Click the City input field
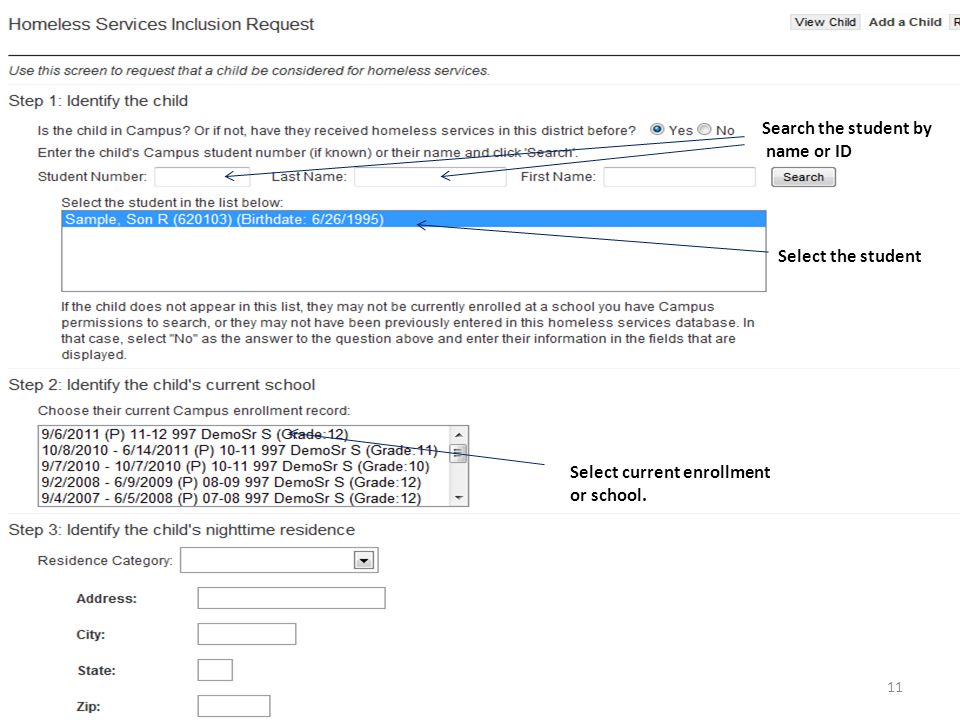The image size is (960, 720). pos(247,634)
